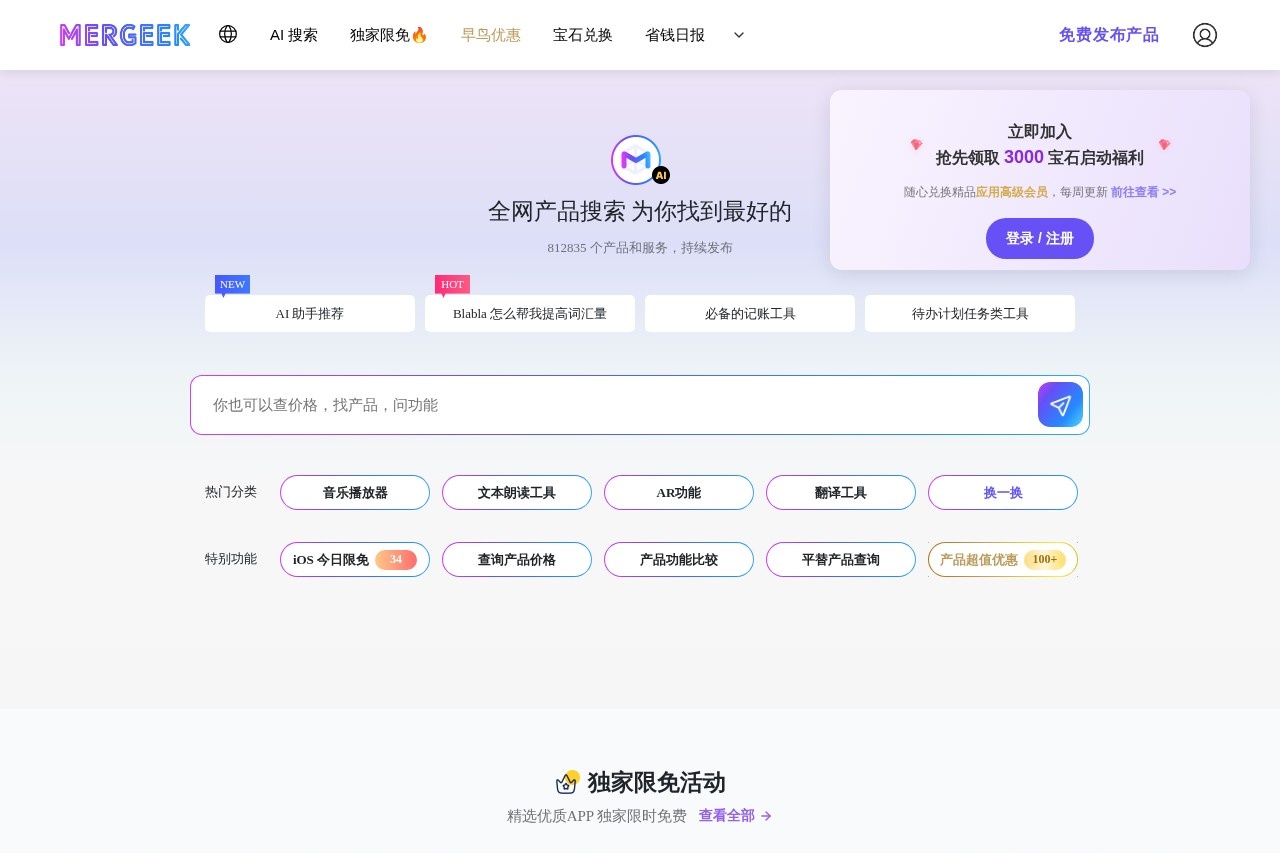This screenshot has height=853, width=1280.
Task: Expand the 省钱日报 dropdown chevron
Action: (738, 35)
